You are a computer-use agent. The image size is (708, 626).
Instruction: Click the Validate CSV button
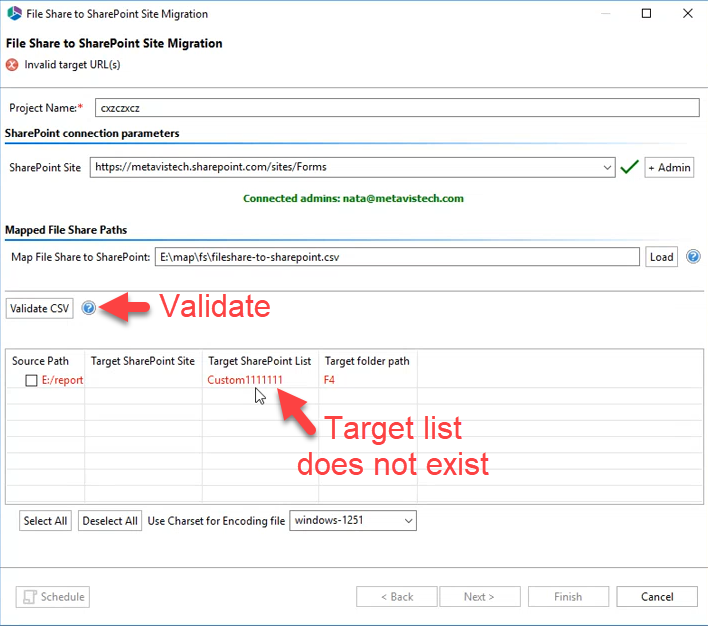(x=40, y=308)
